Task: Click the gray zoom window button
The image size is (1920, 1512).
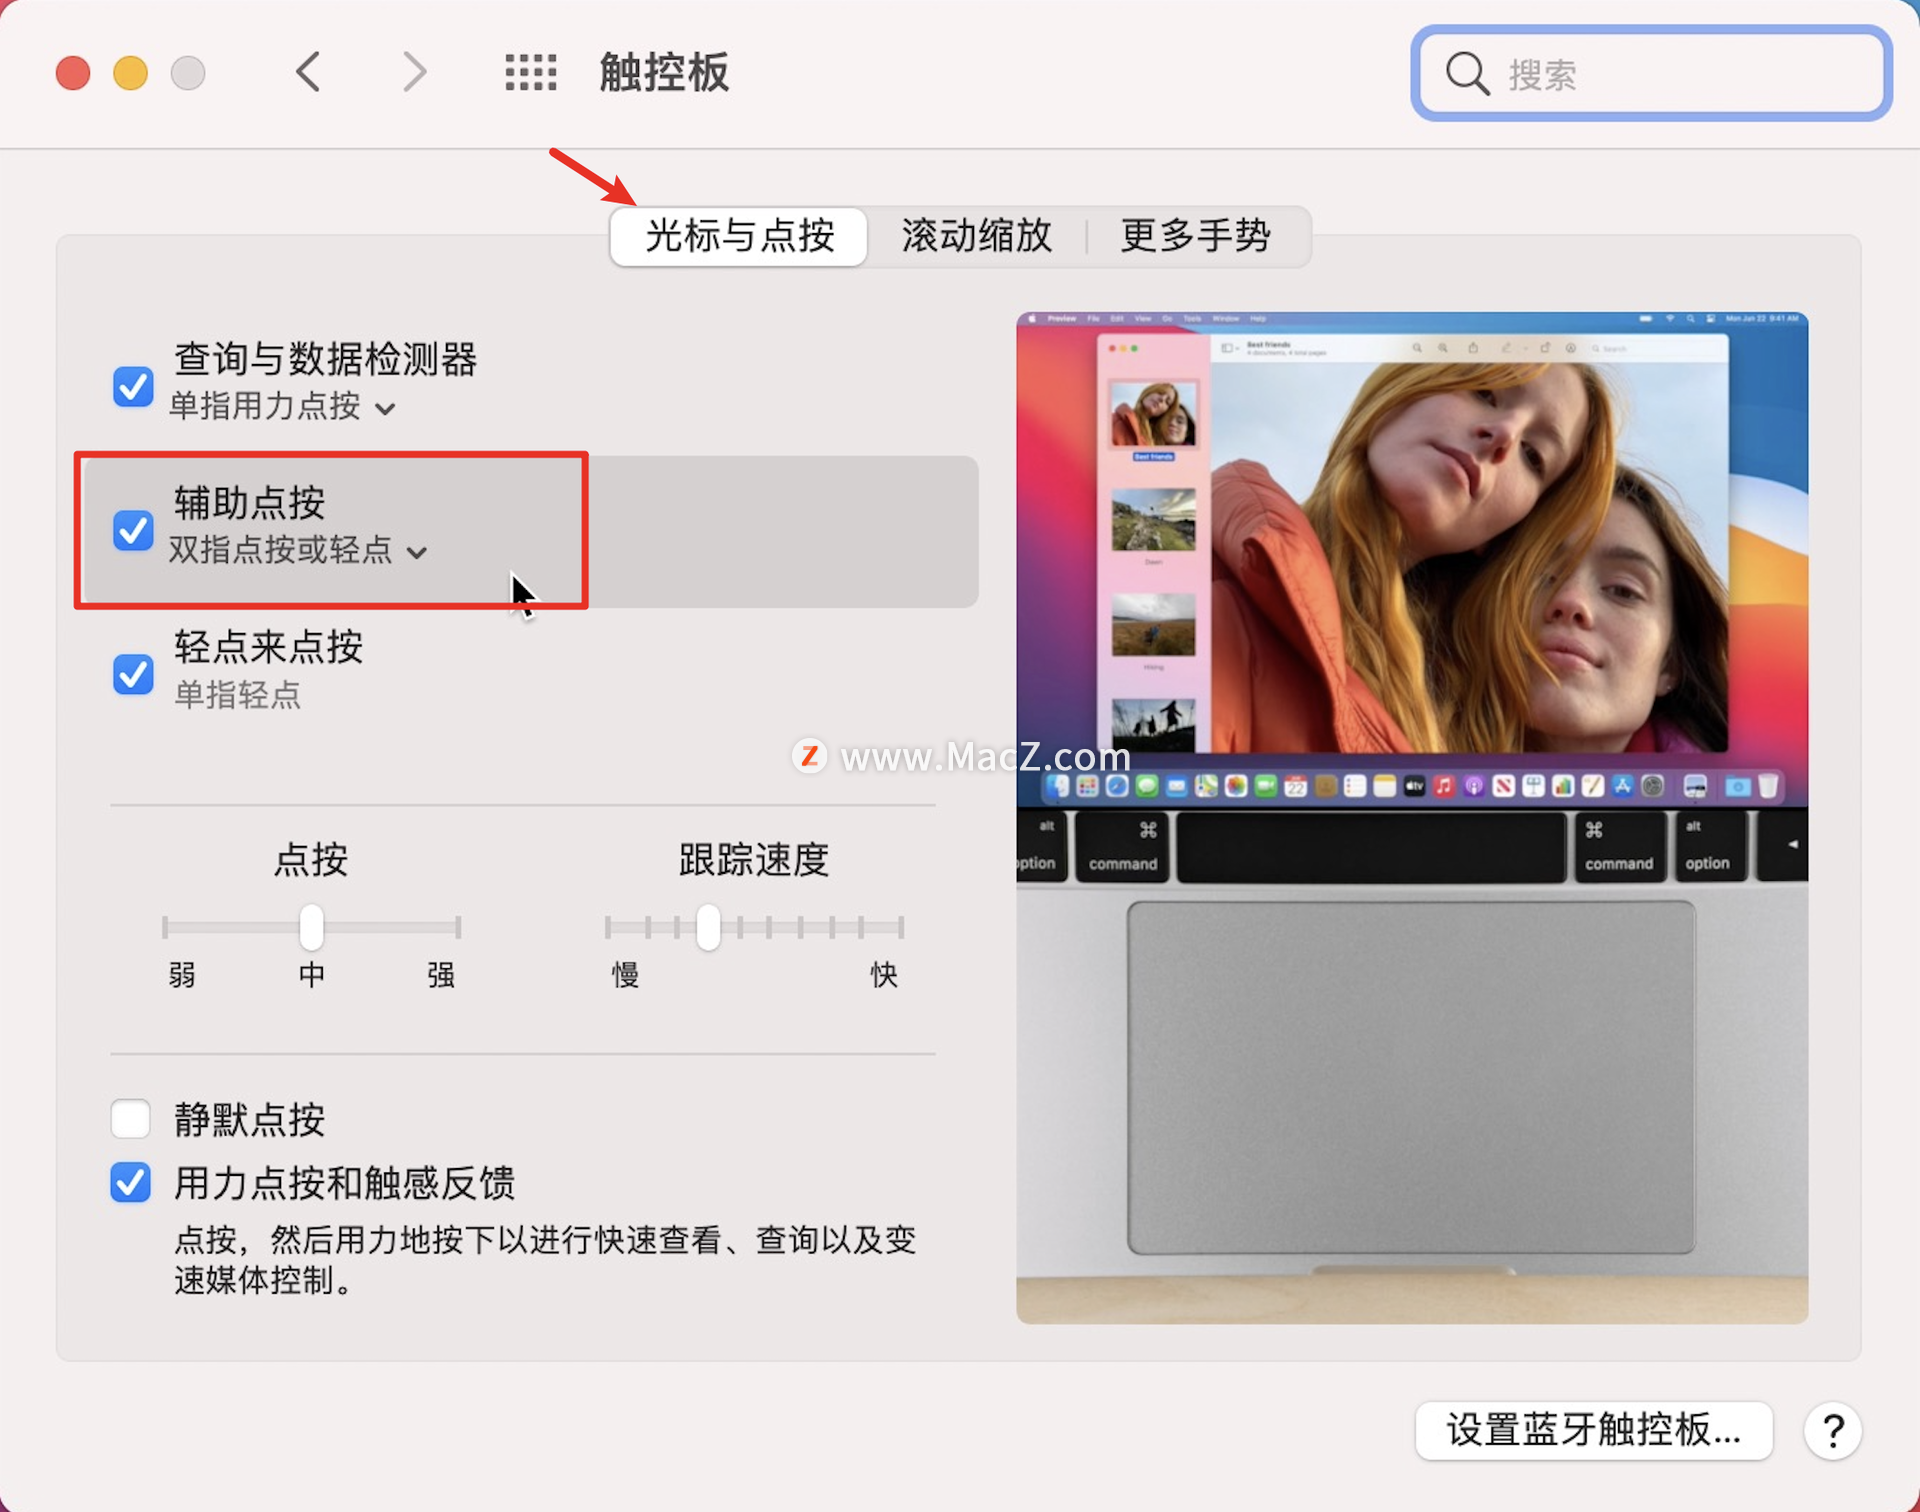Action: tap(188, 73)
